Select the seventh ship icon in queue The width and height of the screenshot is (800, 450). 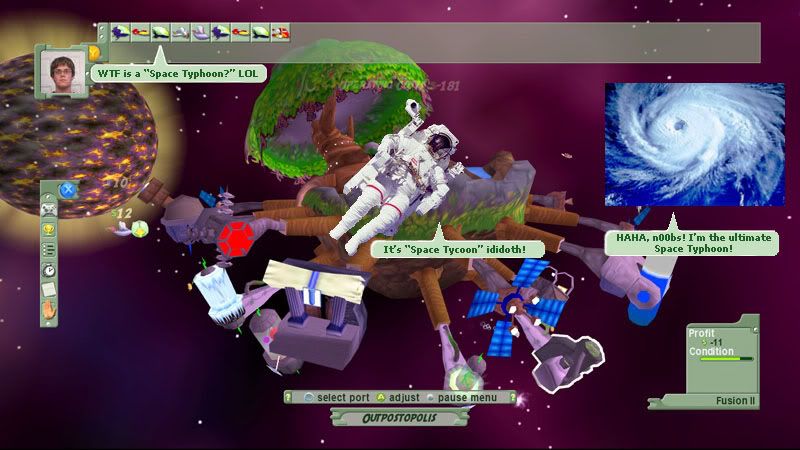pyautogui.click(x=240, y=33)
